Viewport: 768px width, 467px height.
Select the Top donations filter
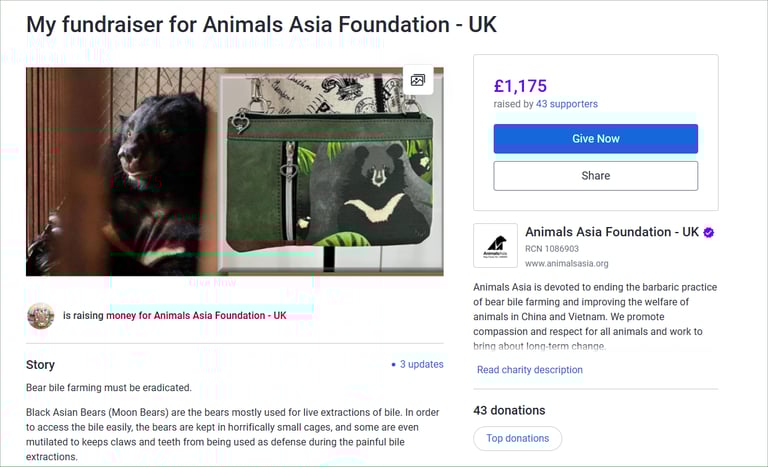[x=517, y=438]
